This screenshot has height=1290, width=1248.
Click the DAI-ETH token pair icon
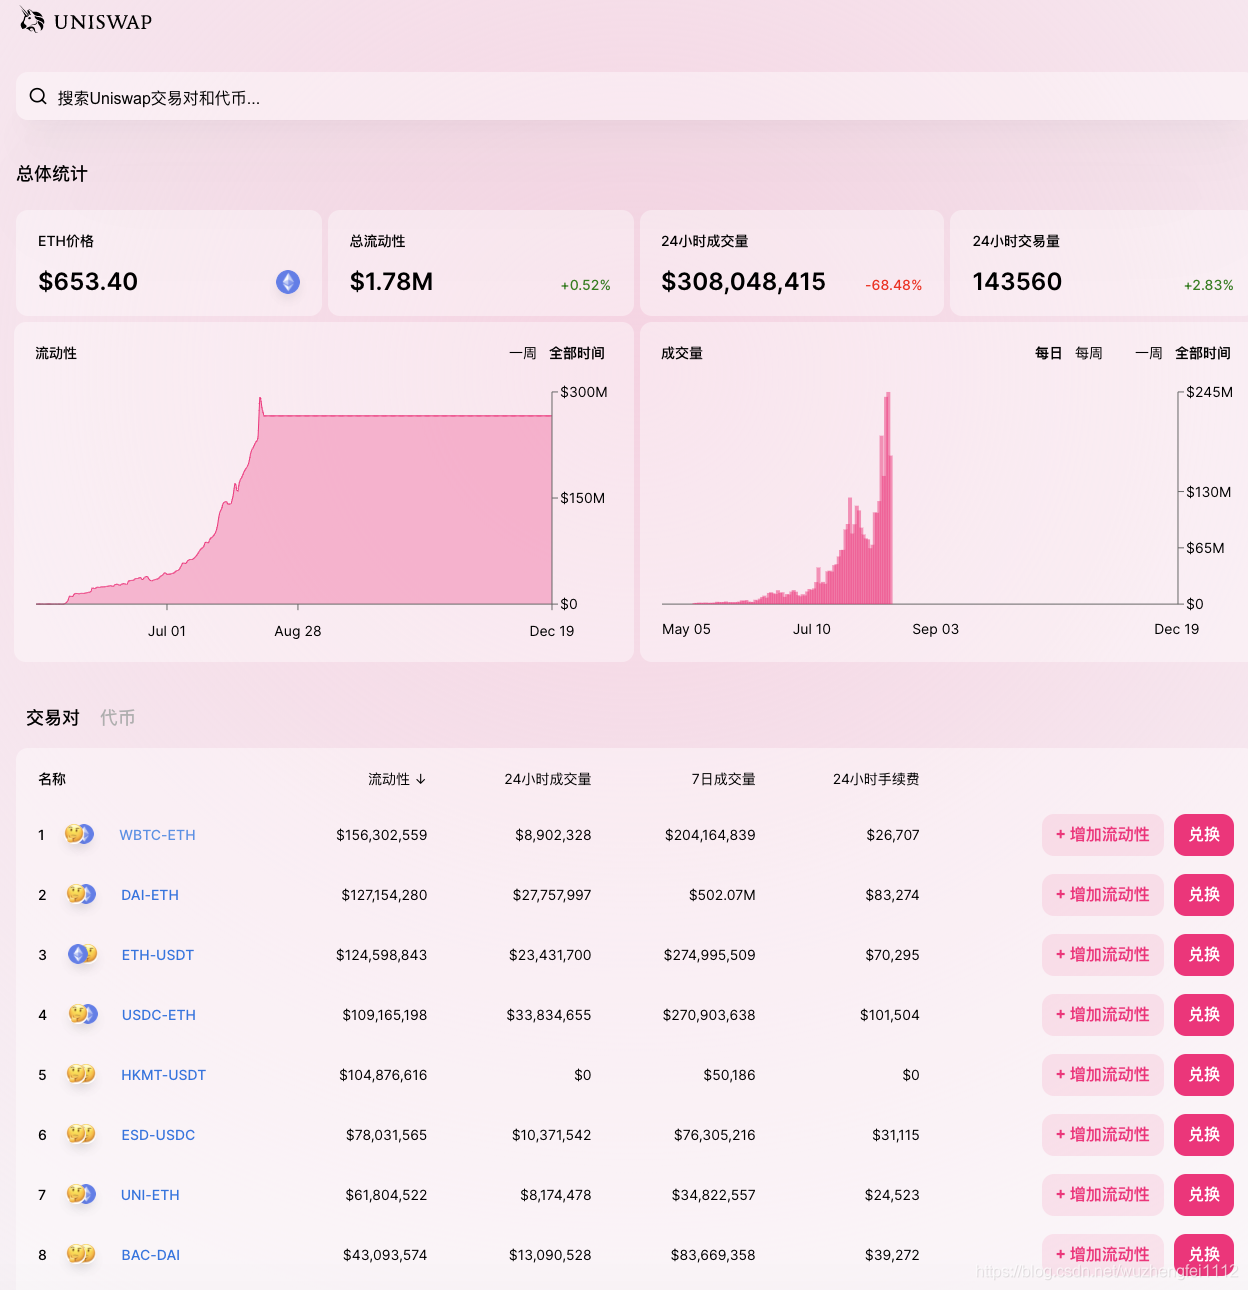81,894
